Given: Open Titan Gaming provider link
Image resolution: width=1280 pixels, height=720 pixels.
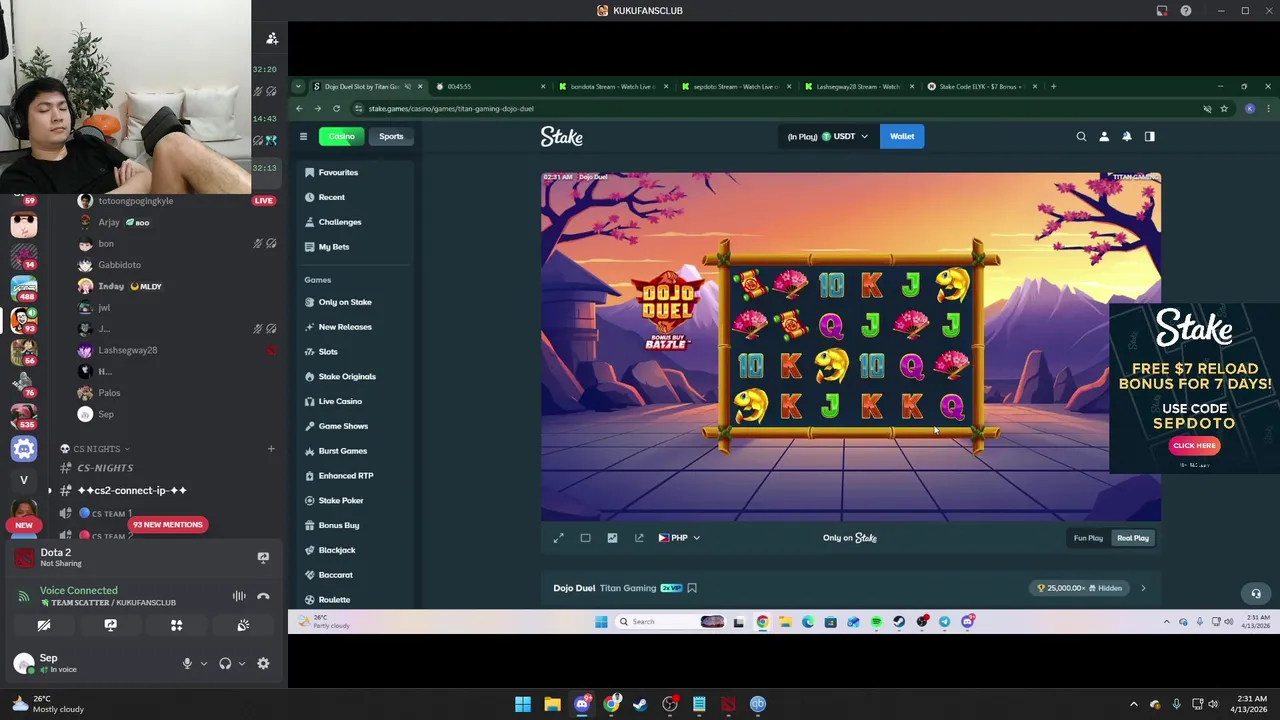Looking at the screenshot, I should click(628, 588).
